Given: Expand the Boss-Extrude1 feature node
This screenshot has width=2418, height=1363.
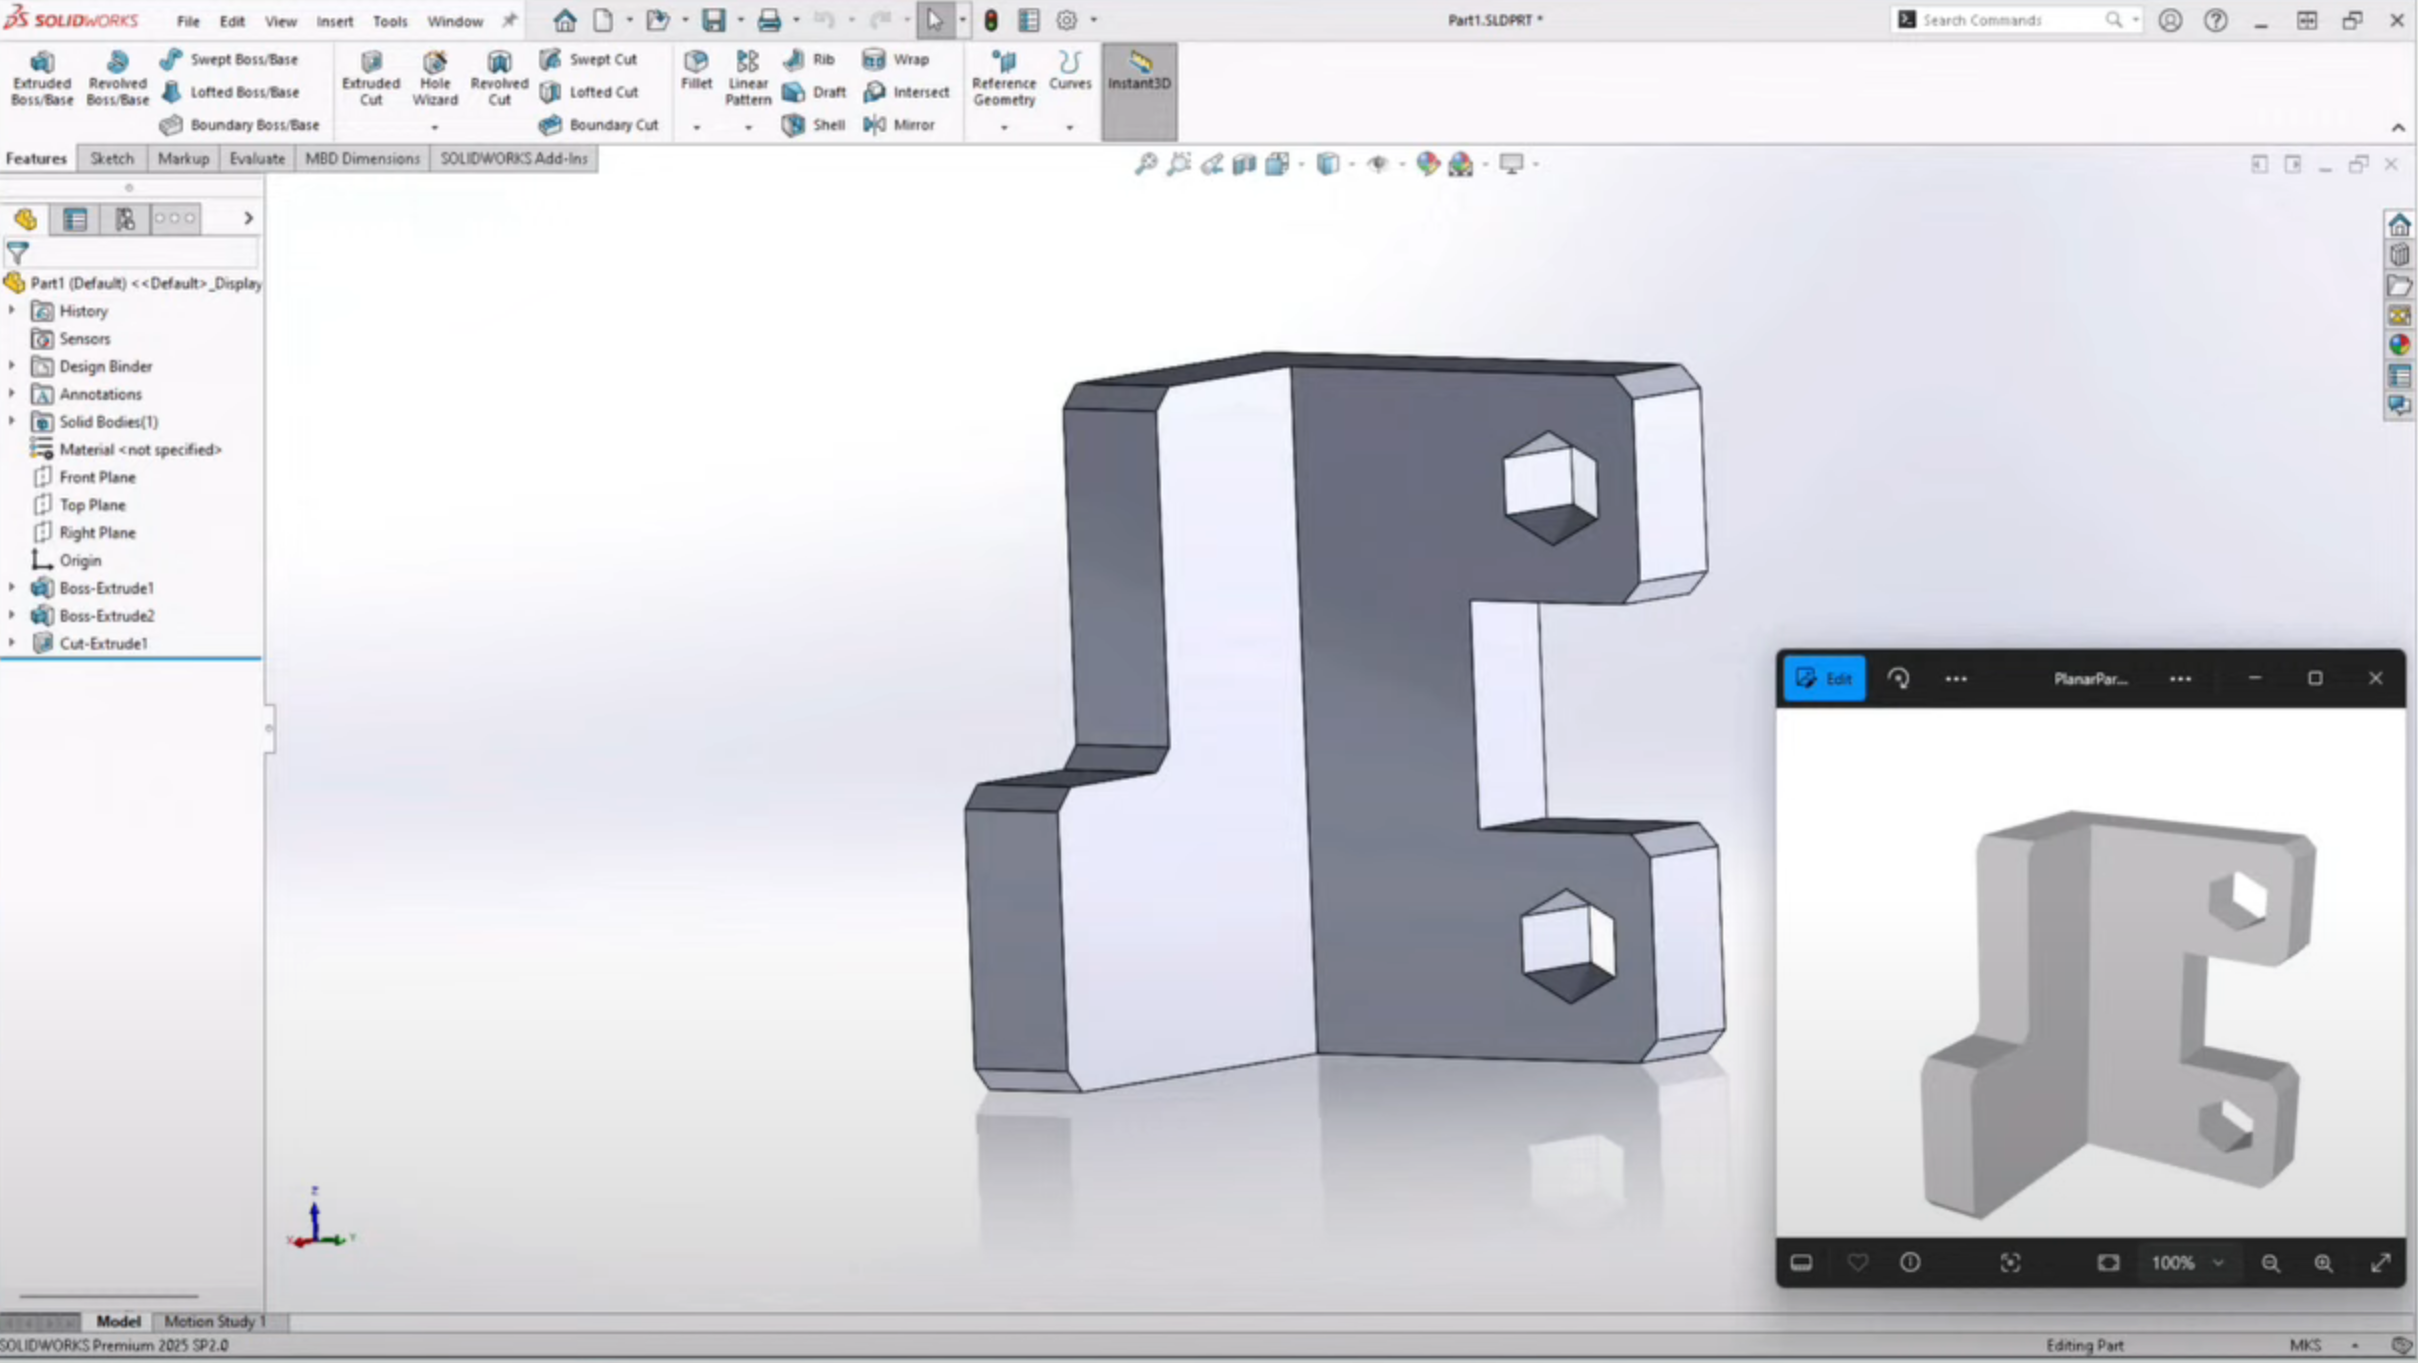Looking at the screenshot, I should click(x=12, y=588).
